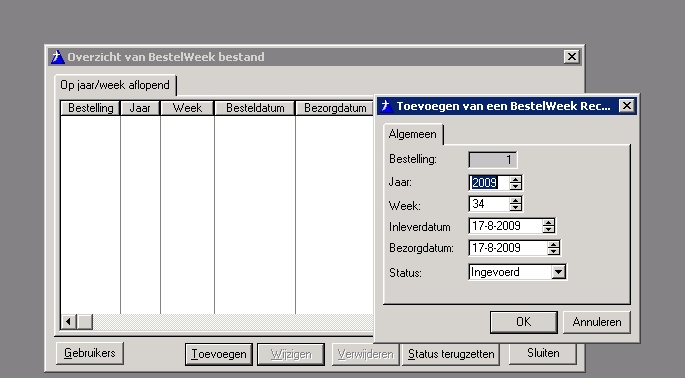Click the Wijzigen button

[x=291, y=354]
